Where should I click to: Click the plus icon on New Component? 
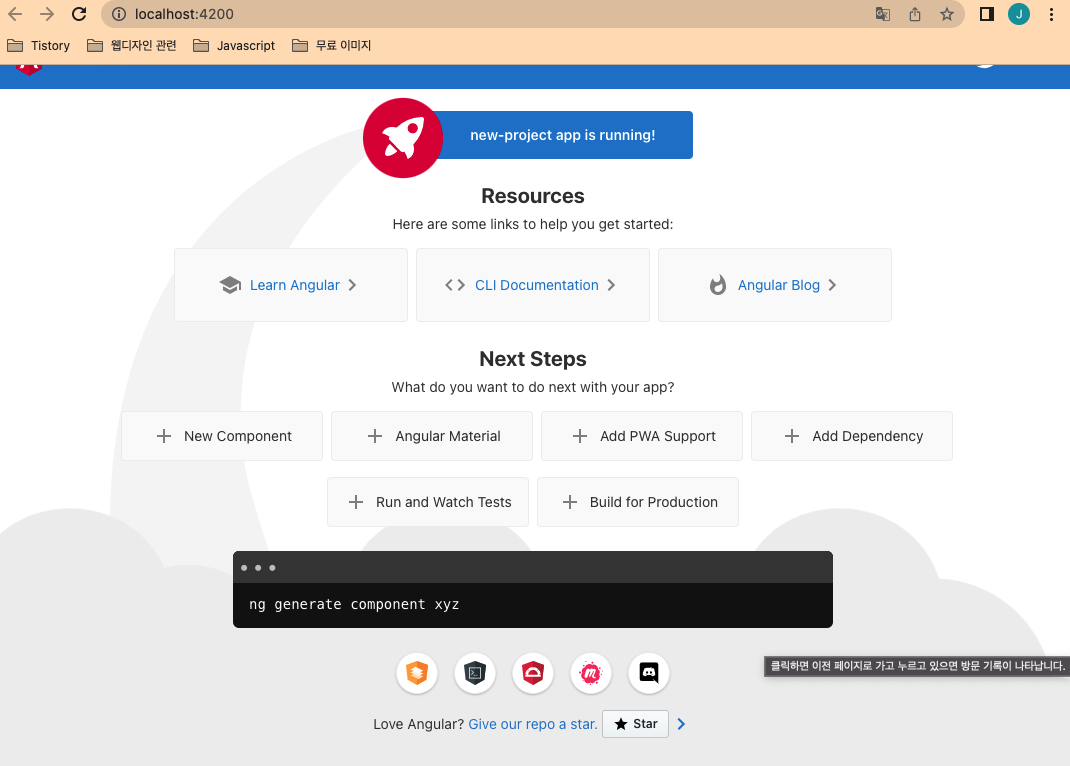(x=164, y=436)
